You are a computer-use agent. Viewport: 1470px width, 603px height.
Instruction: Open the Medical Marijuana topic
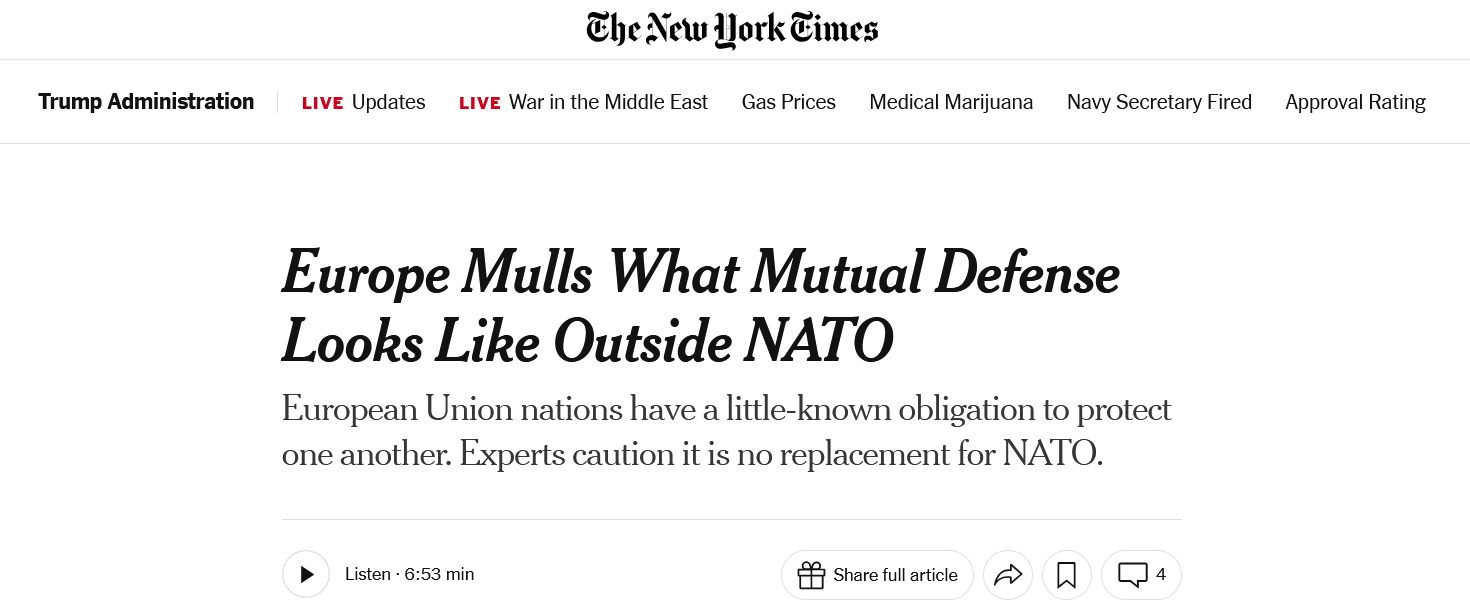pyautogui.click(x=951, y=102)
